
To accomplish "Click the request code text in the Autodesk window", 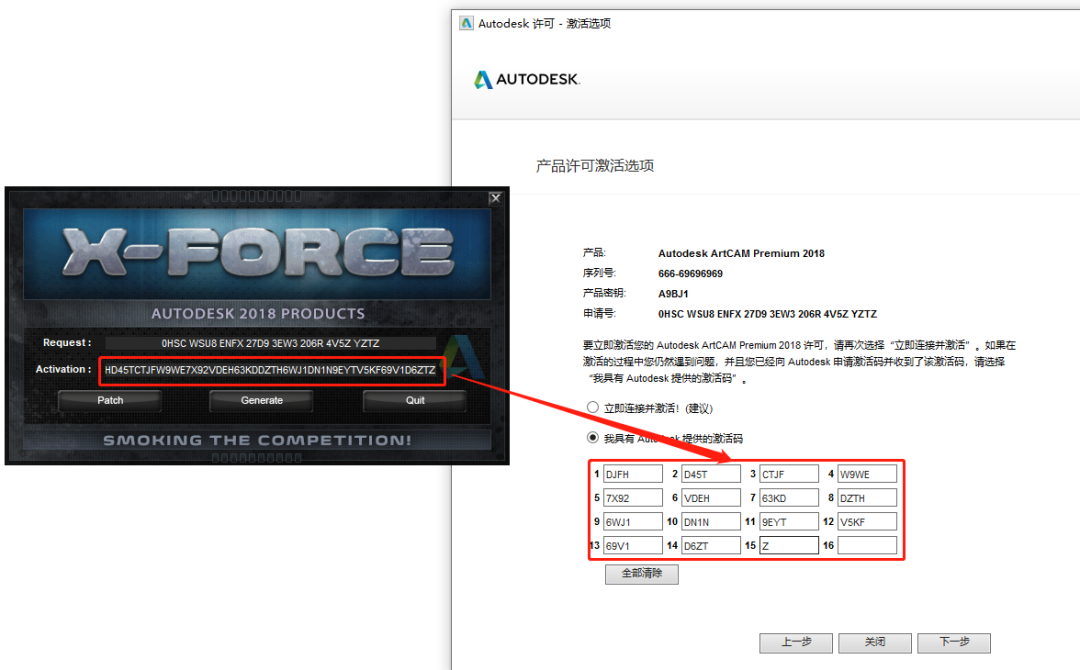I will click(767, 314).
